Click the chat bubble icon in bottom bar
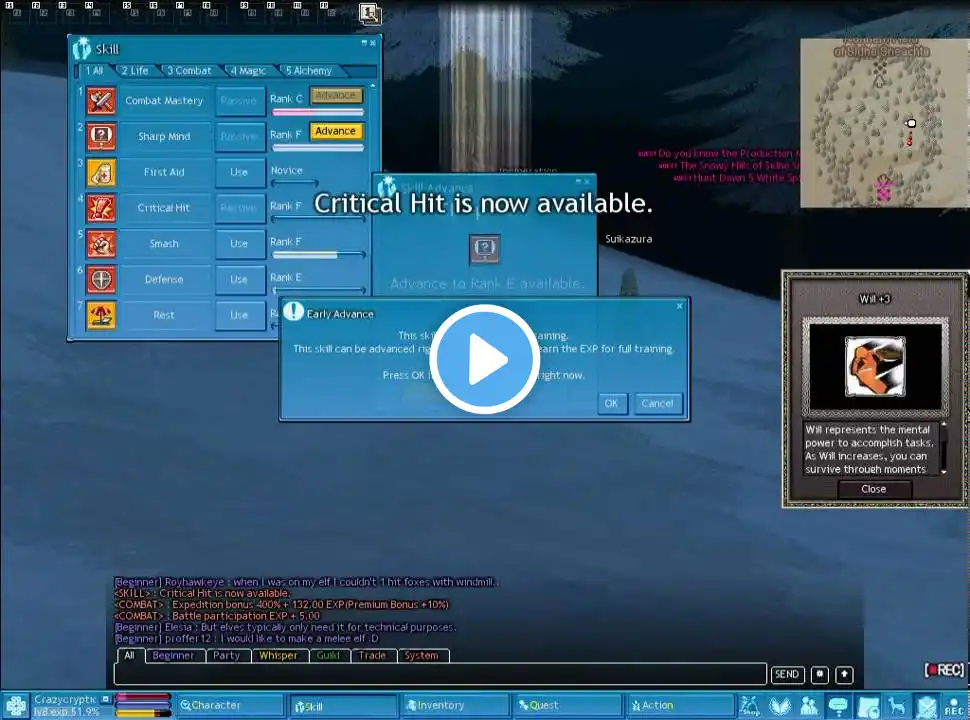The height and width of the screenshot is (720, 970). 838,706
